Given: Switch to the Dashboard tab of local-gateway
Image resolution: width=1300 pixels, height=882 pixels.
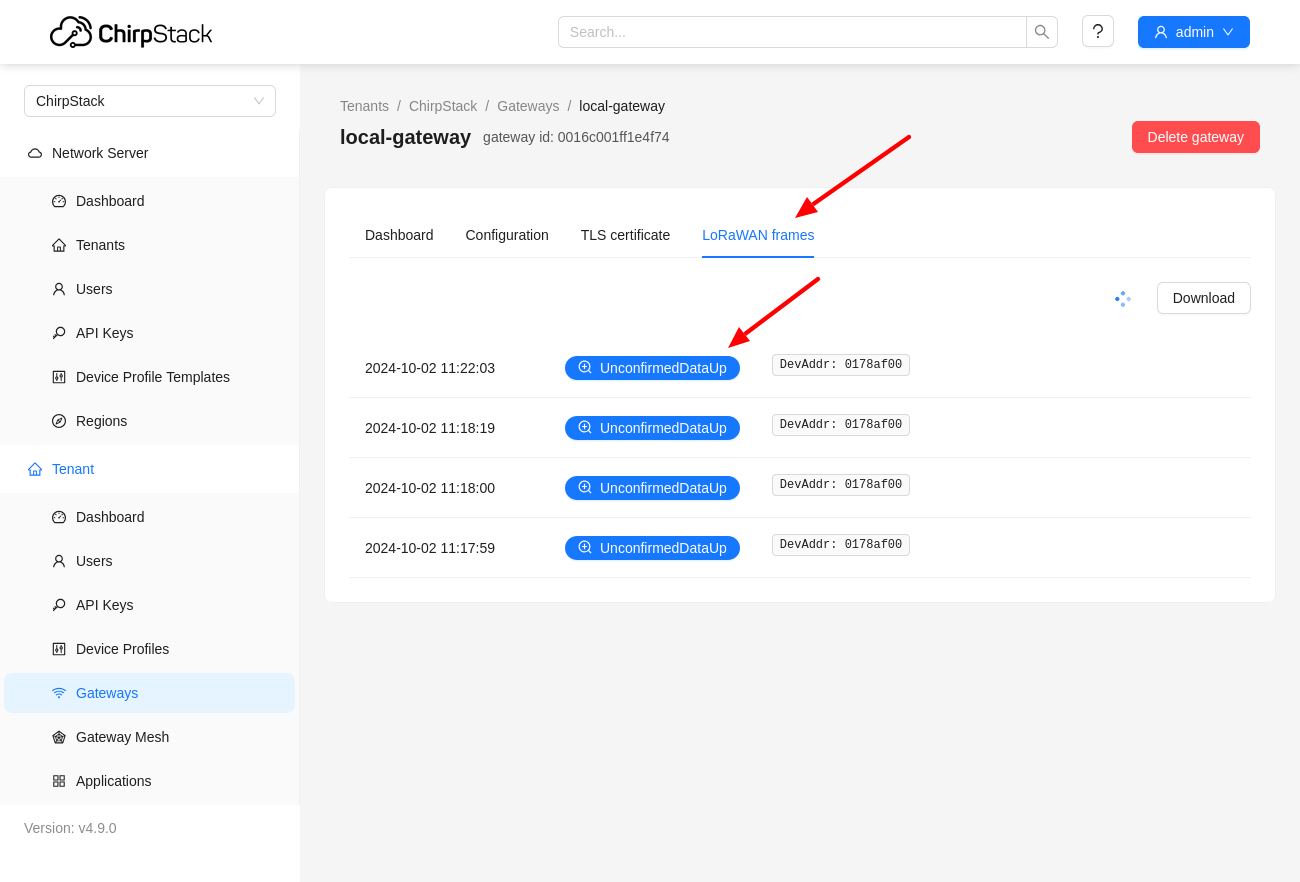Looking at the screenshot, I should 399,235.
